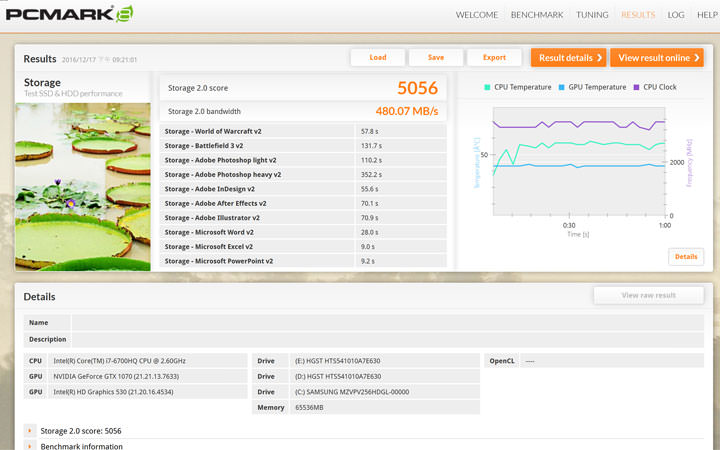The width and height of the screenshot is (720, 450).
Task: Open the Result details panel
Action: 568,58
